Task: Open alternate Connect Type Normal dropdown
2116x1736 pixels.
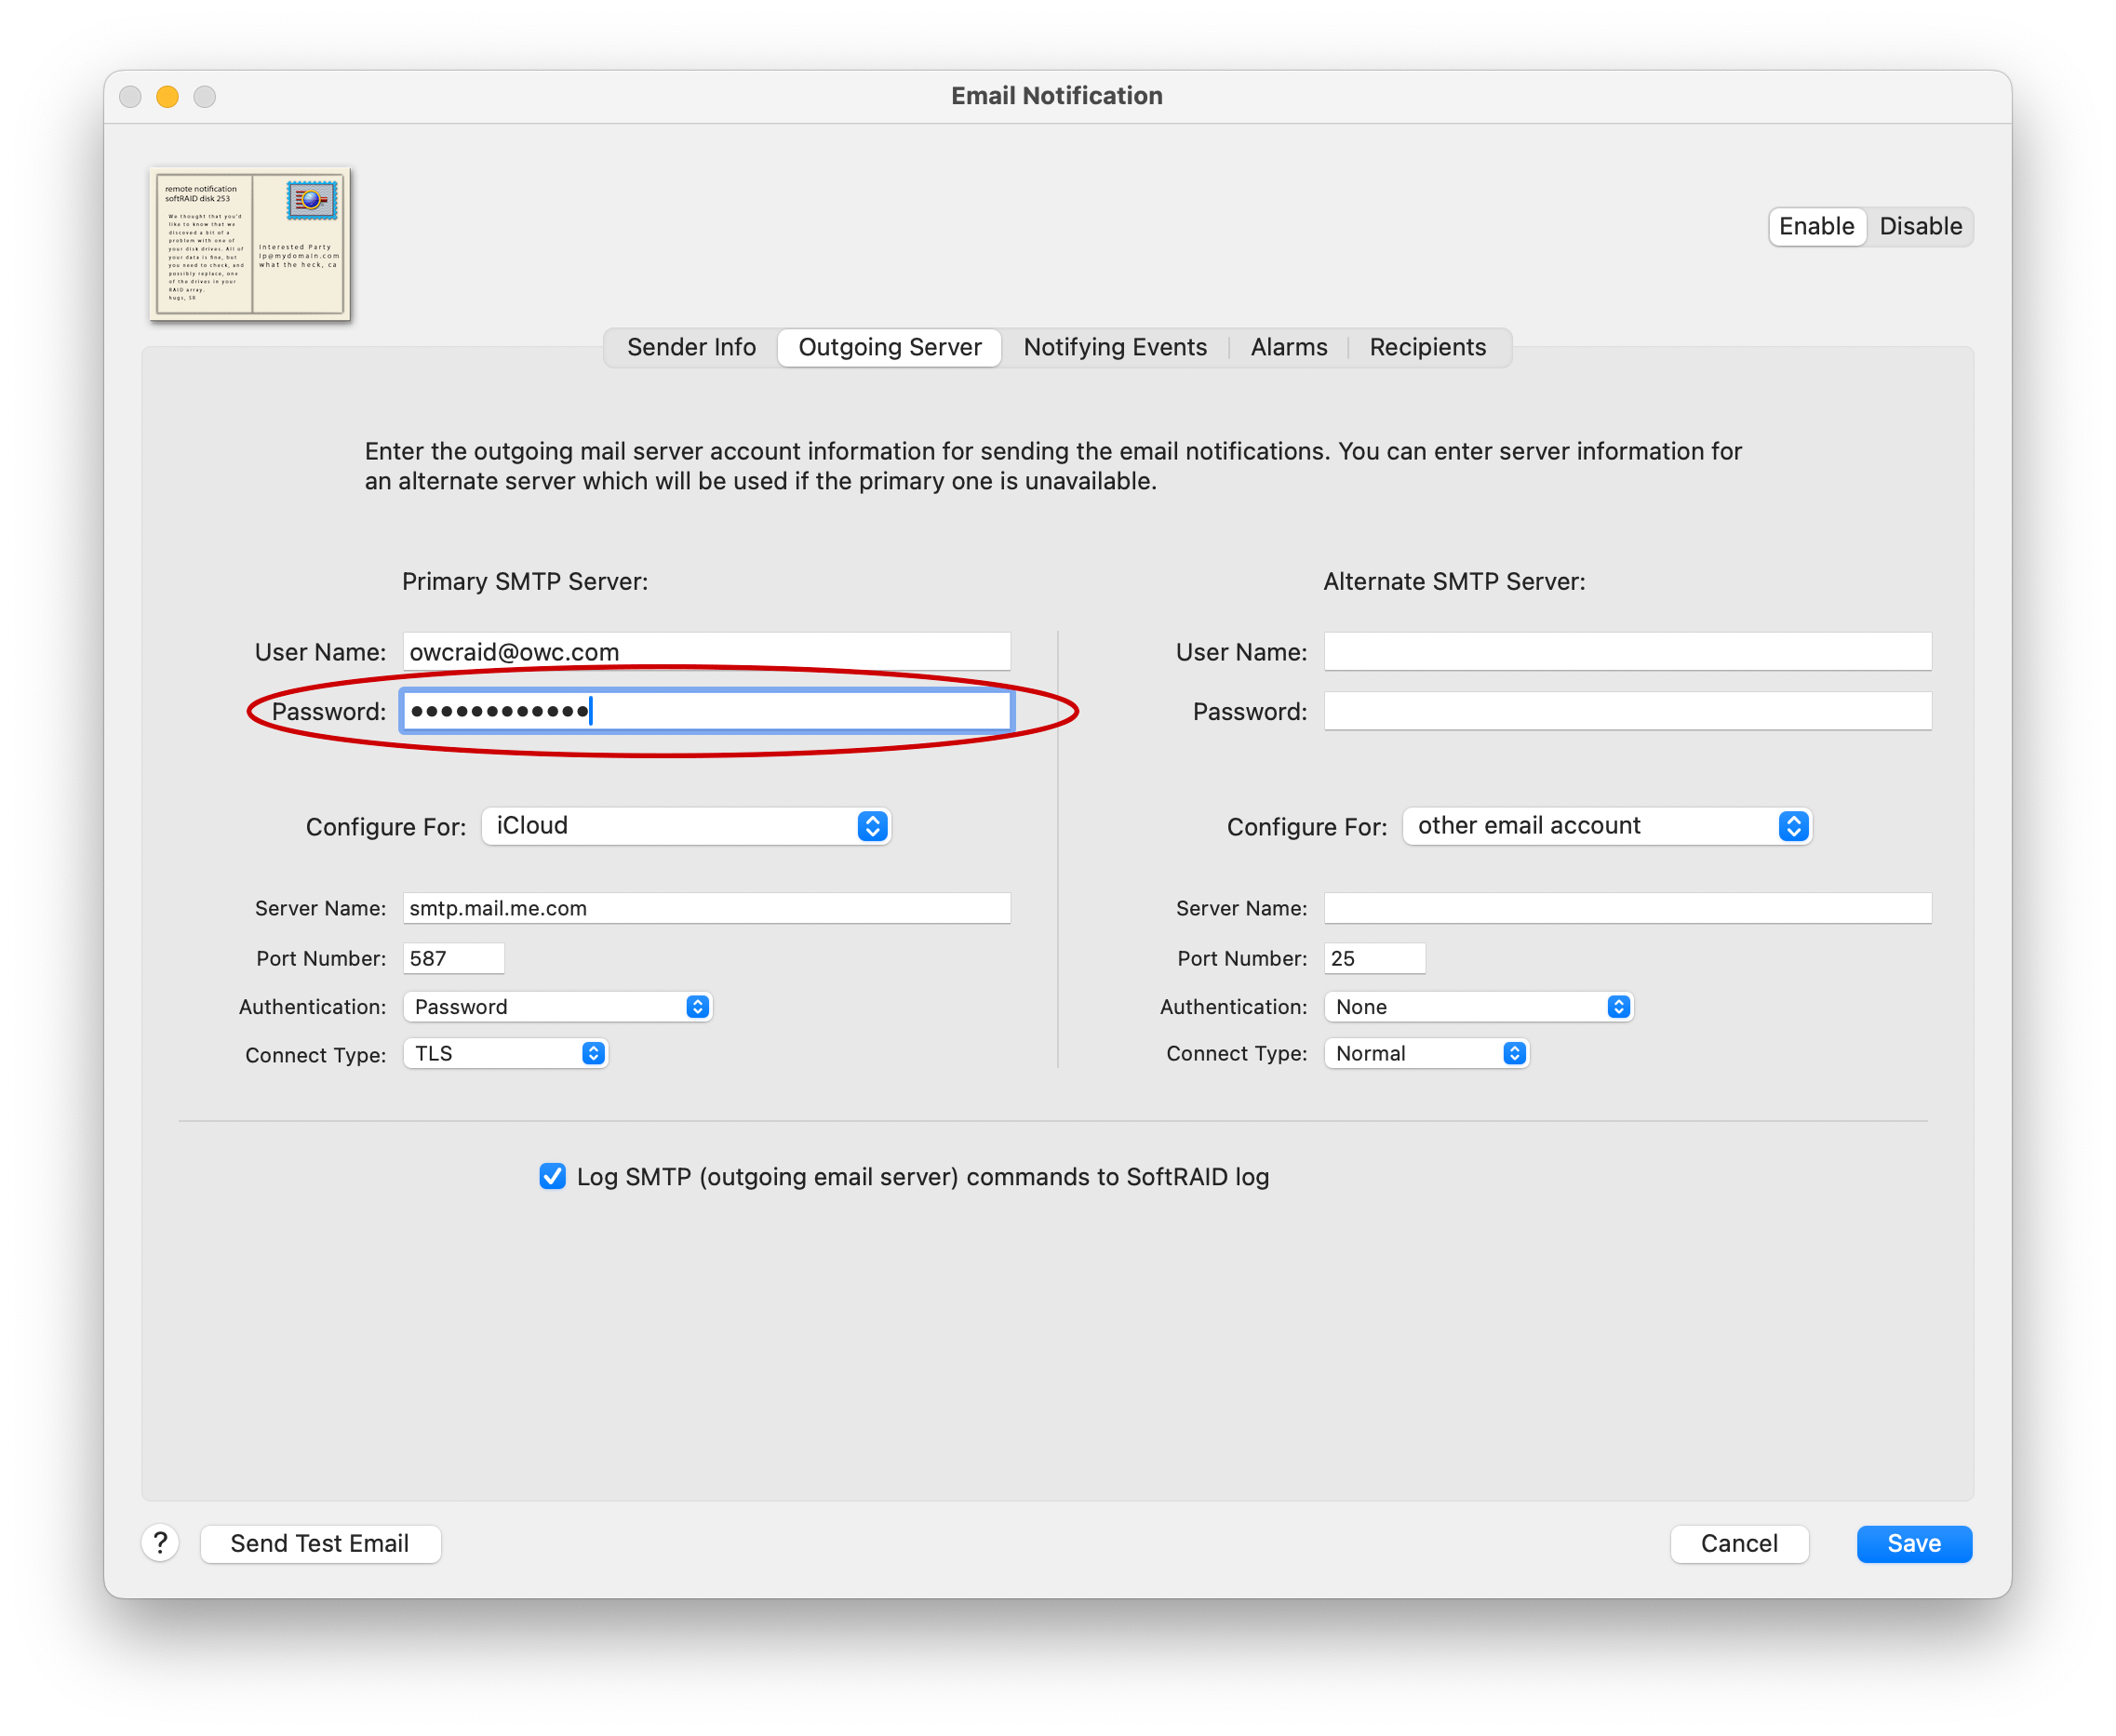Action: point(1427,1053)
